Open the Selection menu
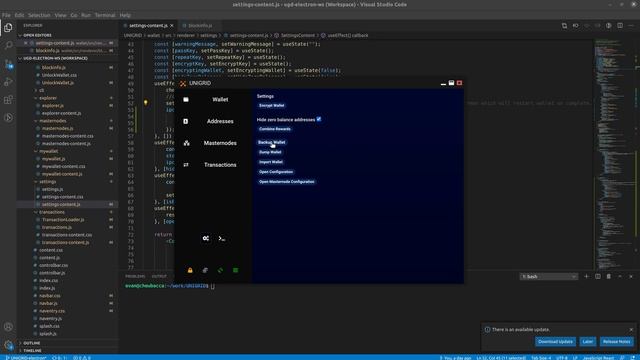The height and width of the screenshot is (360, 640). click(x=39, y=15)
